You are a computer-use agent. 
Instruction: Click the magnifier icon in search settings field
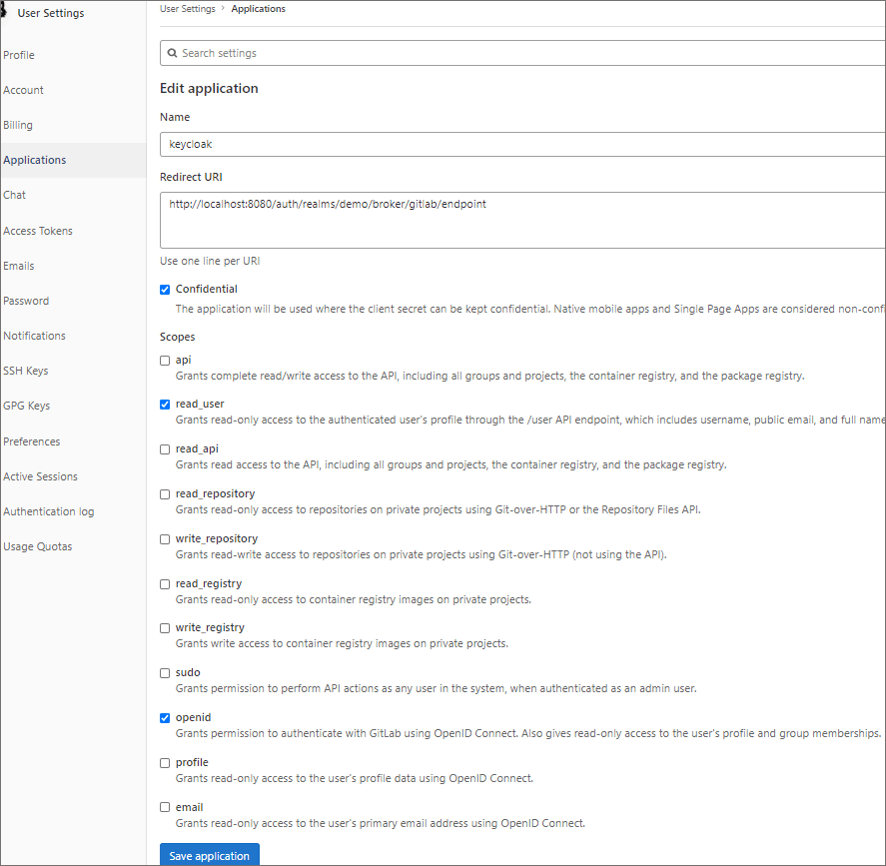pyautogui.click(x=174, y=52)
